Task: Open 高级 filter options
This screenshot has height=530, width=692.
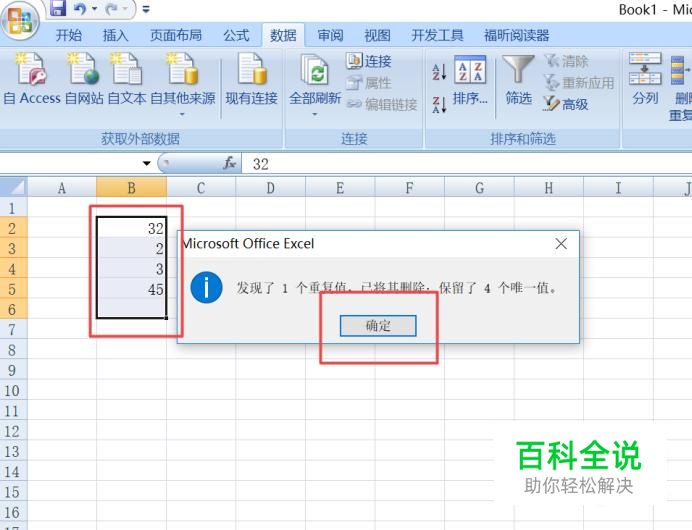Action: pos(566,104)
